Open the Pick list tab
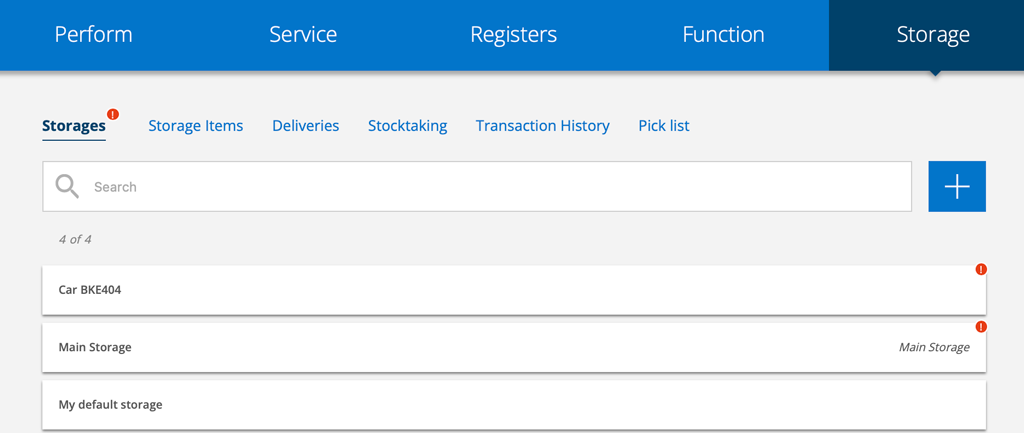Image resolution: width=1024 pixels, height=433 pixels. point(663,126)
